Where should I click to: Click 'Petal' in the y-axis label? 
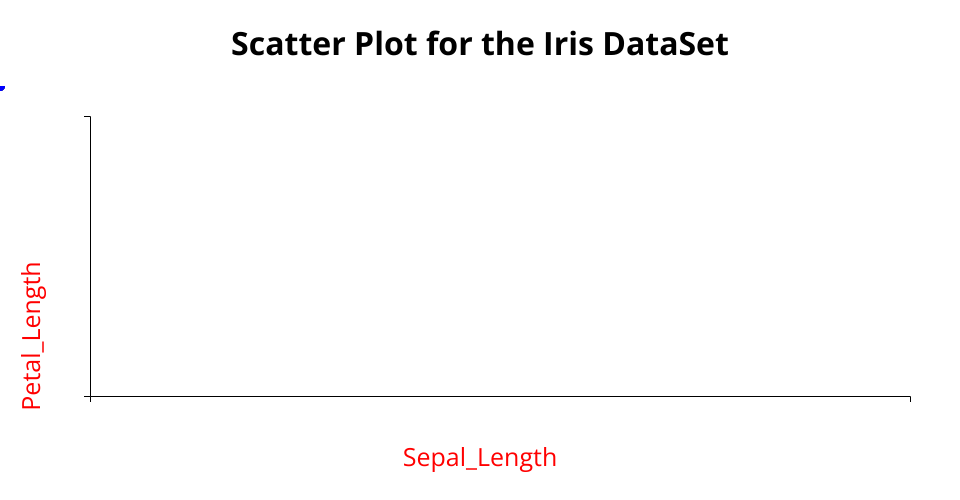pyautogui.click(x=32, y=381)
